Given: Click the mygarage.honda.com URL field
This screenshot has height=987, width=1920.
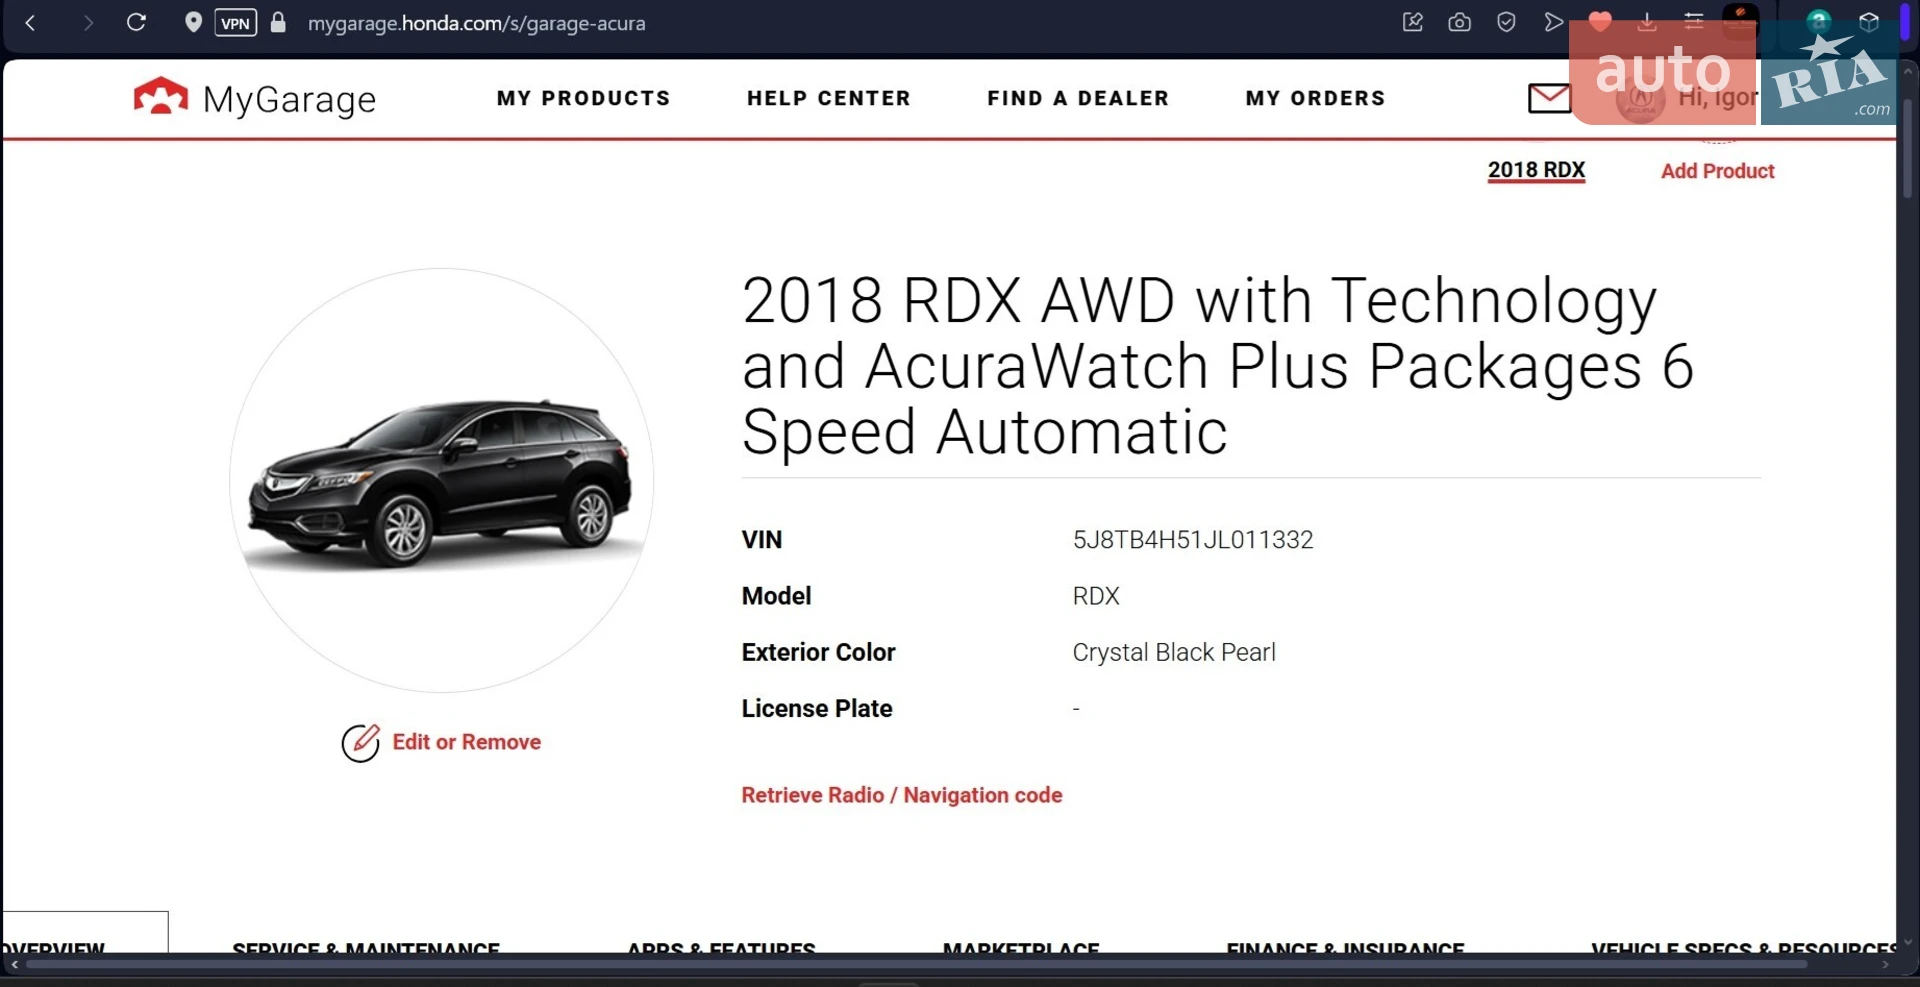Looking at the screenshot, I should pos(476,22).
